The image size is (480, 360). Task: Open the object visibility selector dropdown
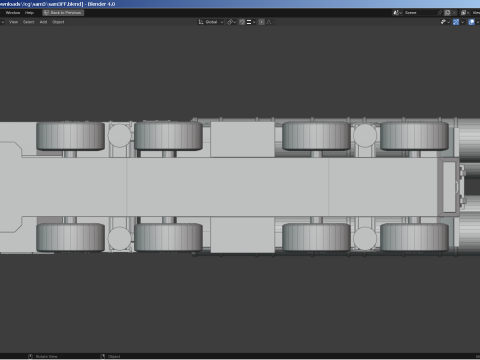(x=446, y=22)
